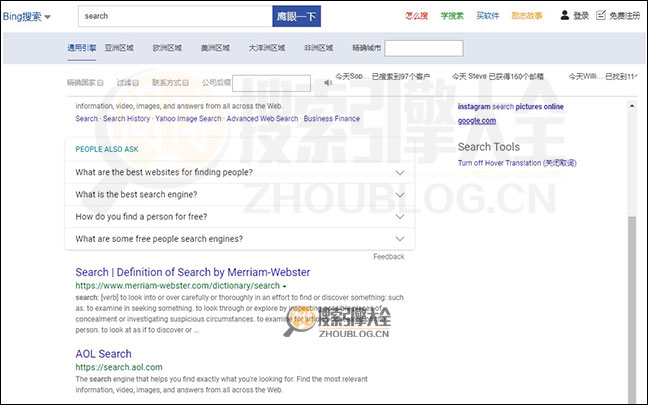The width and height of the screenshot is (648, 405).
Task: Click the 精确城市 input box
Action: (x=424, y=48)
